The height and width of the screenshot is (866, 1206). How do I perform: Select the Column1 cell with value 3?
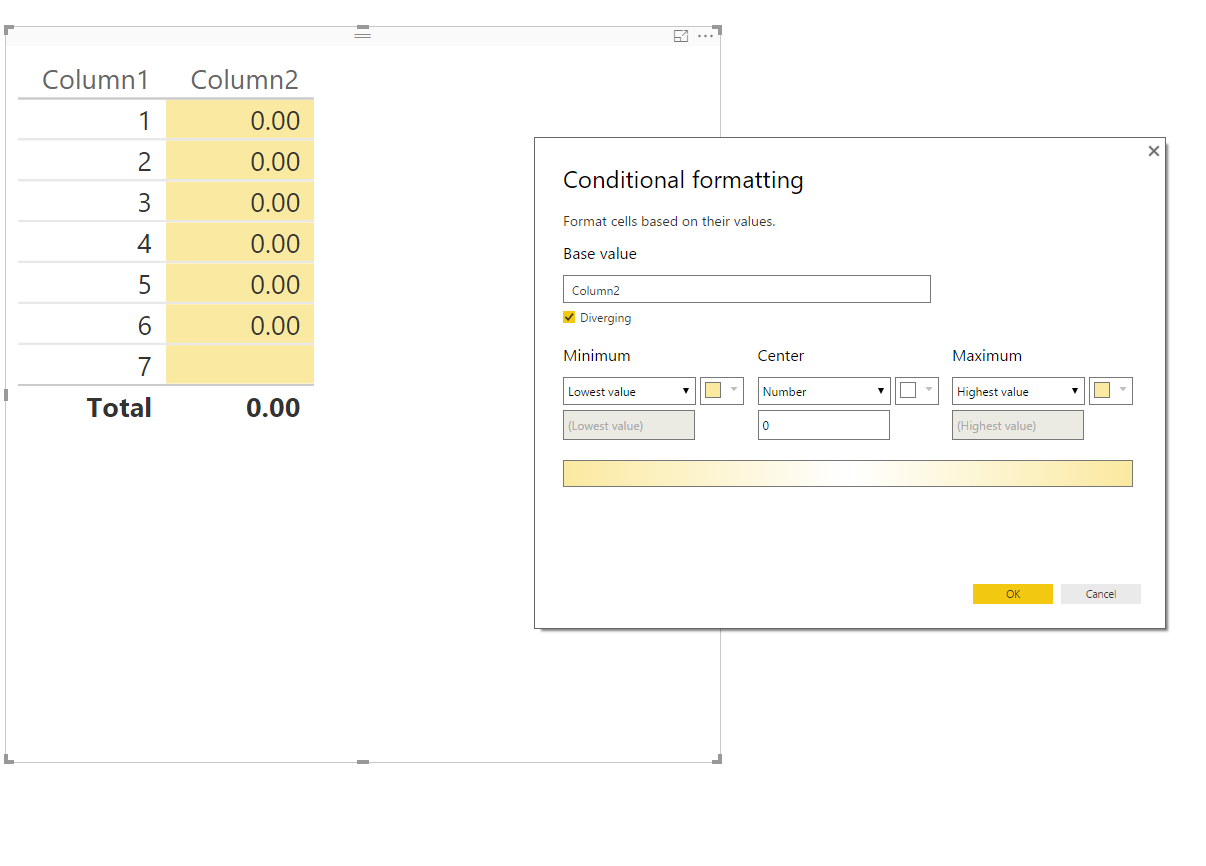(x=92, y=203)
